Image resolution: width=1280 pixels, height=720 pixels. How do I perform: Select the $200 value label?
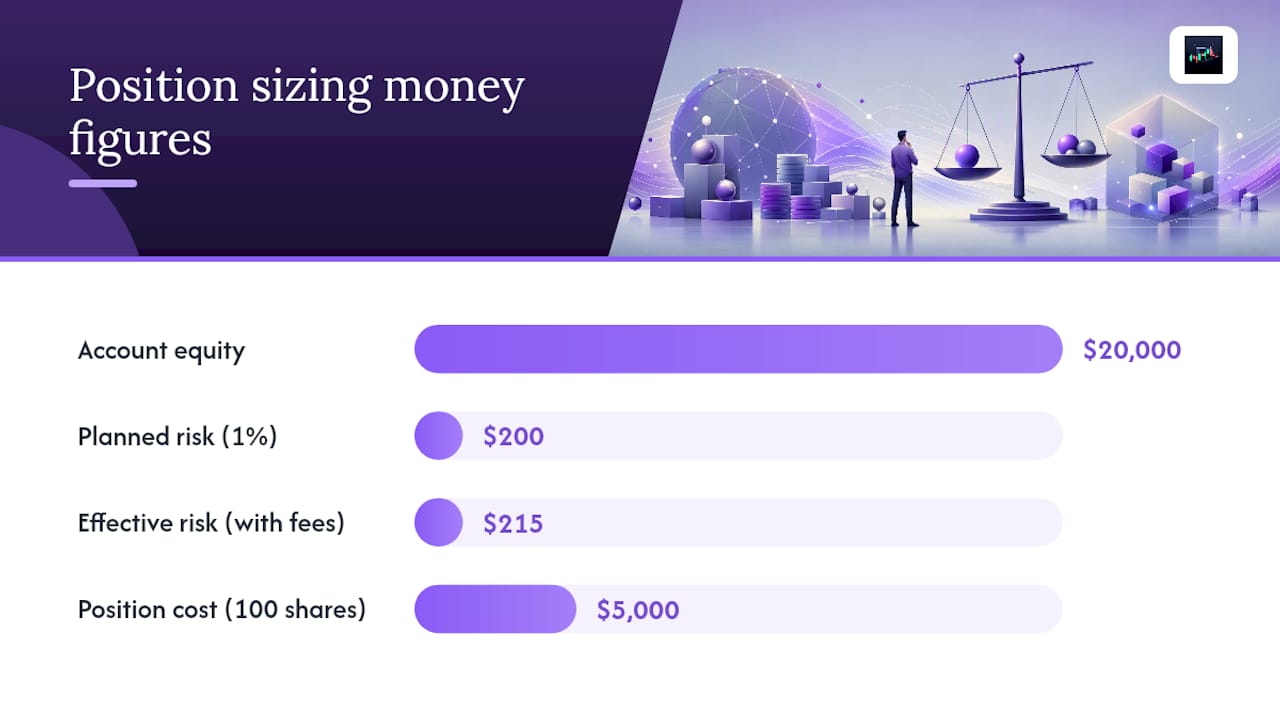click(513, 436)
